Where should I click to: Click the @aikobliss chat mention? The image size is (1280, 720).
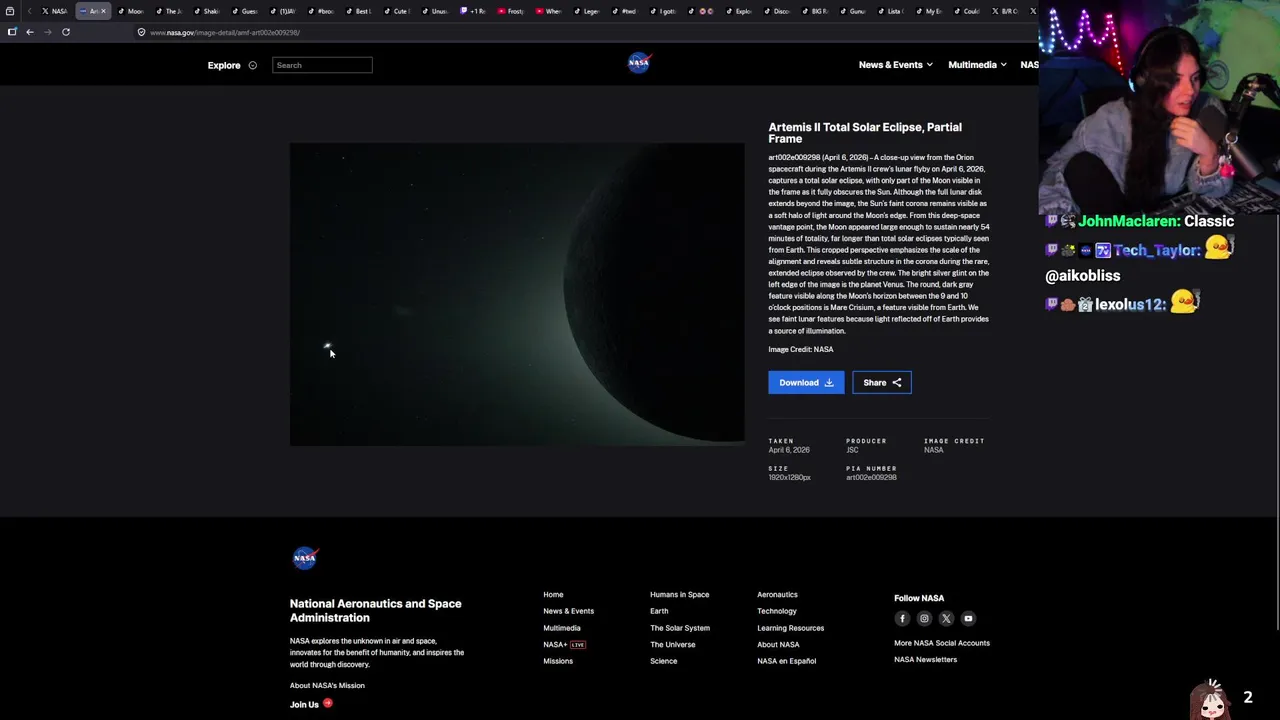click(1082, 276)
